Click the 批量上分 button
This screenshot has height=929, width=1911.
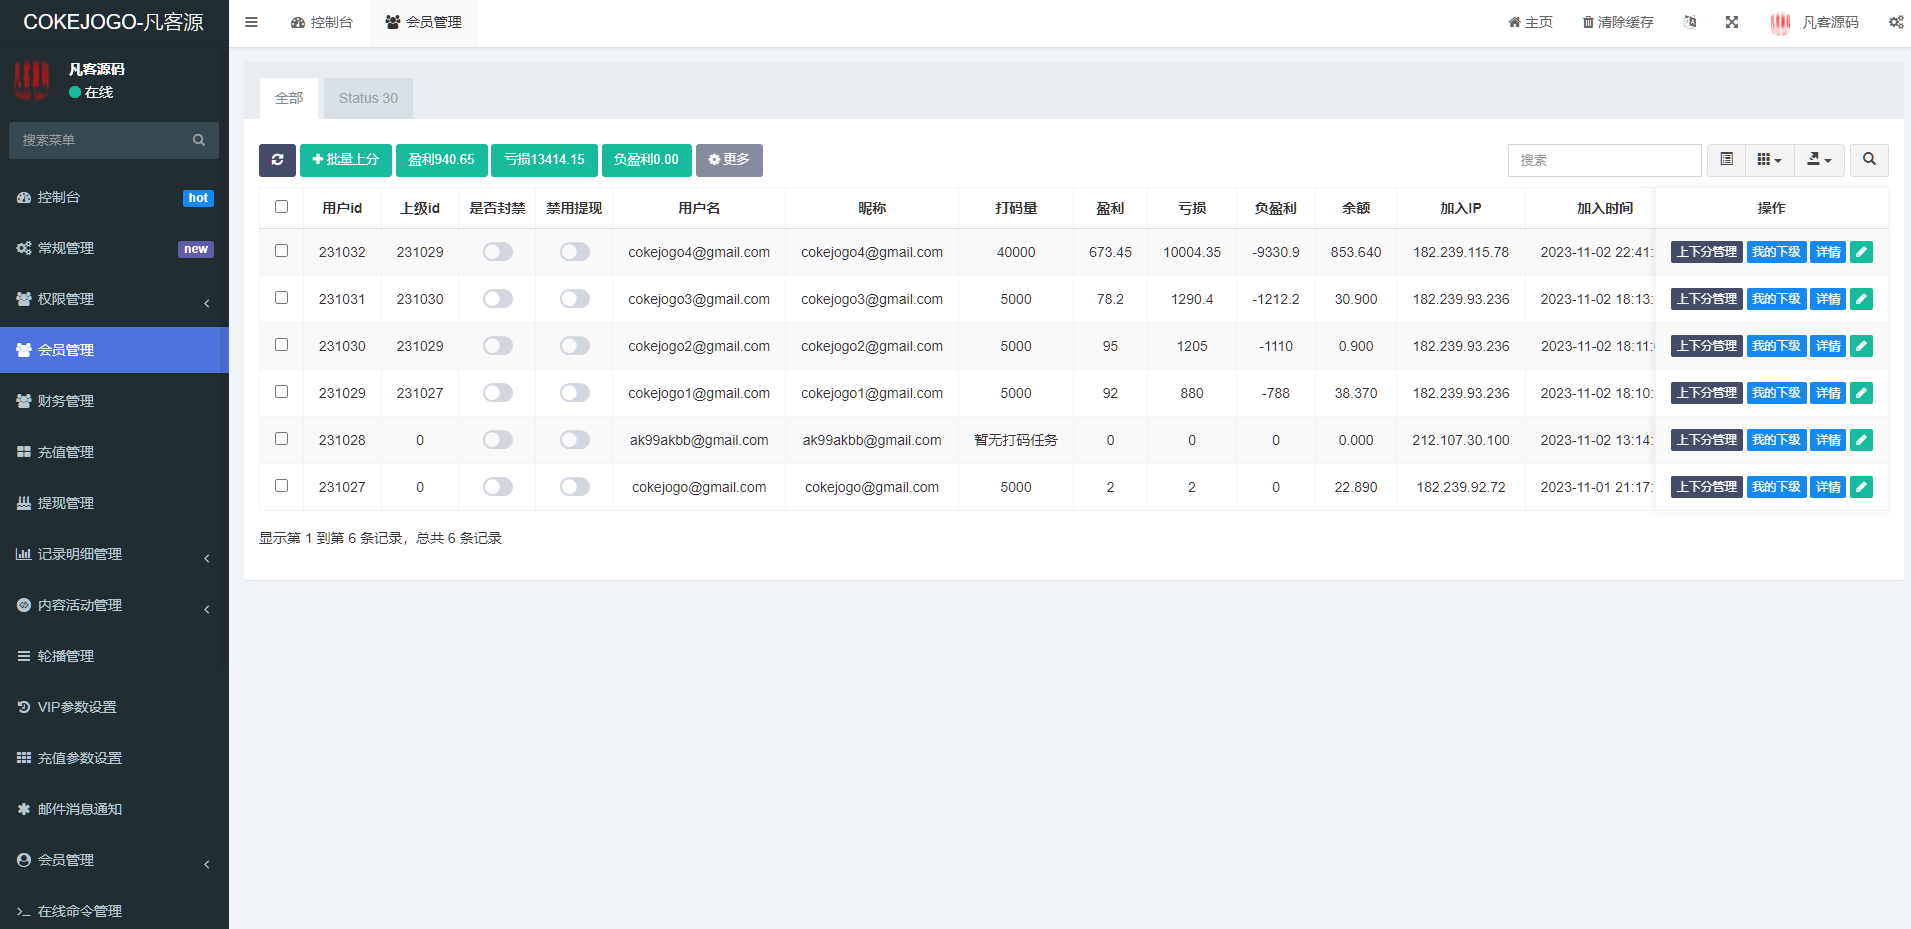[x=345, y=160]
